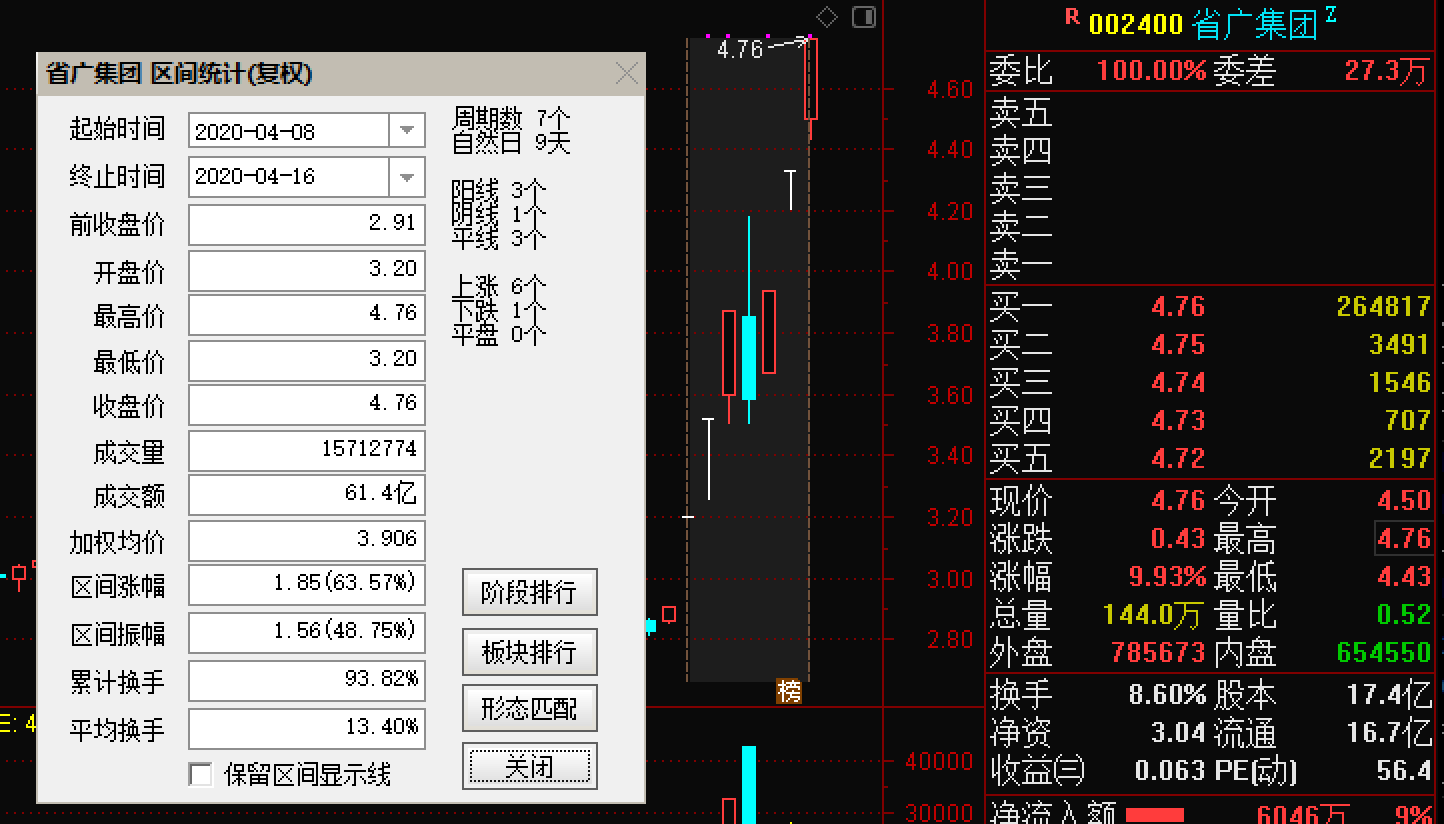
Task: Close the 区间统计 dialog with the X
Action: pyautogui.click(x=626, y=74)
